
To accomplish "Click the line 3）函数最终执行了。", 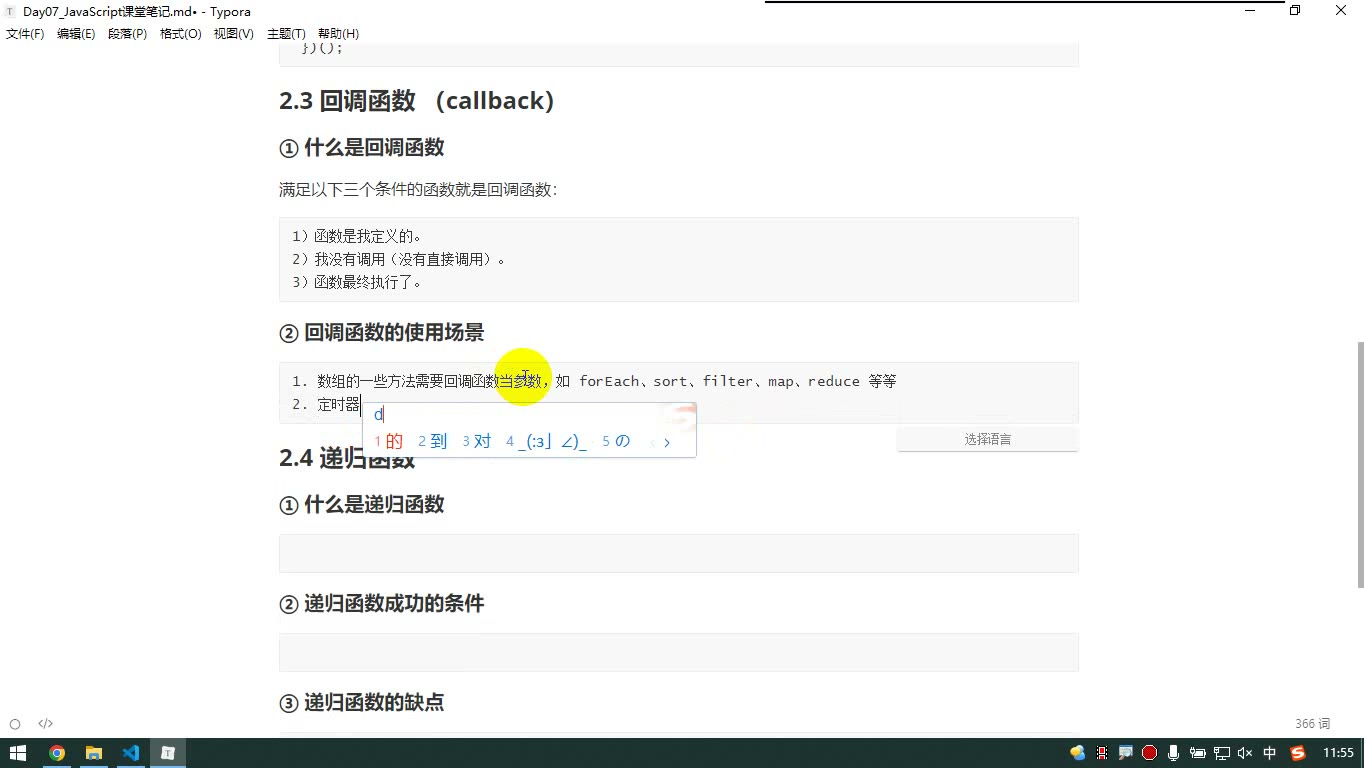I will tap(357, 283).
